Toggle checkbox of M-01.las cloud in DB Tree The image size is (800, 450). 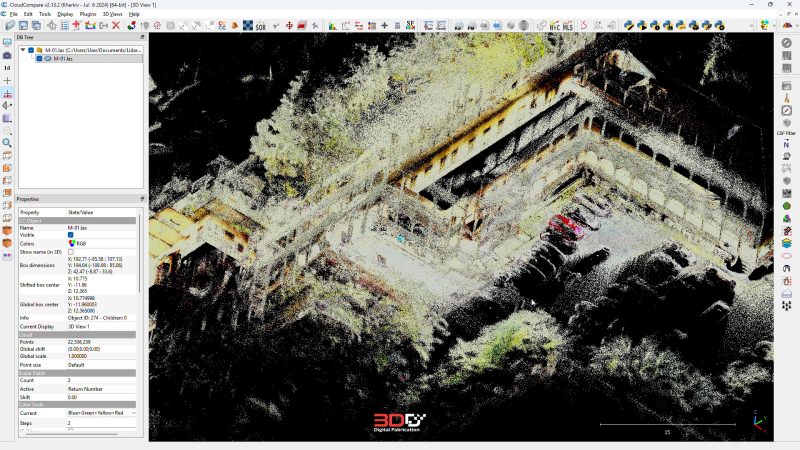[x=39, y=58]
